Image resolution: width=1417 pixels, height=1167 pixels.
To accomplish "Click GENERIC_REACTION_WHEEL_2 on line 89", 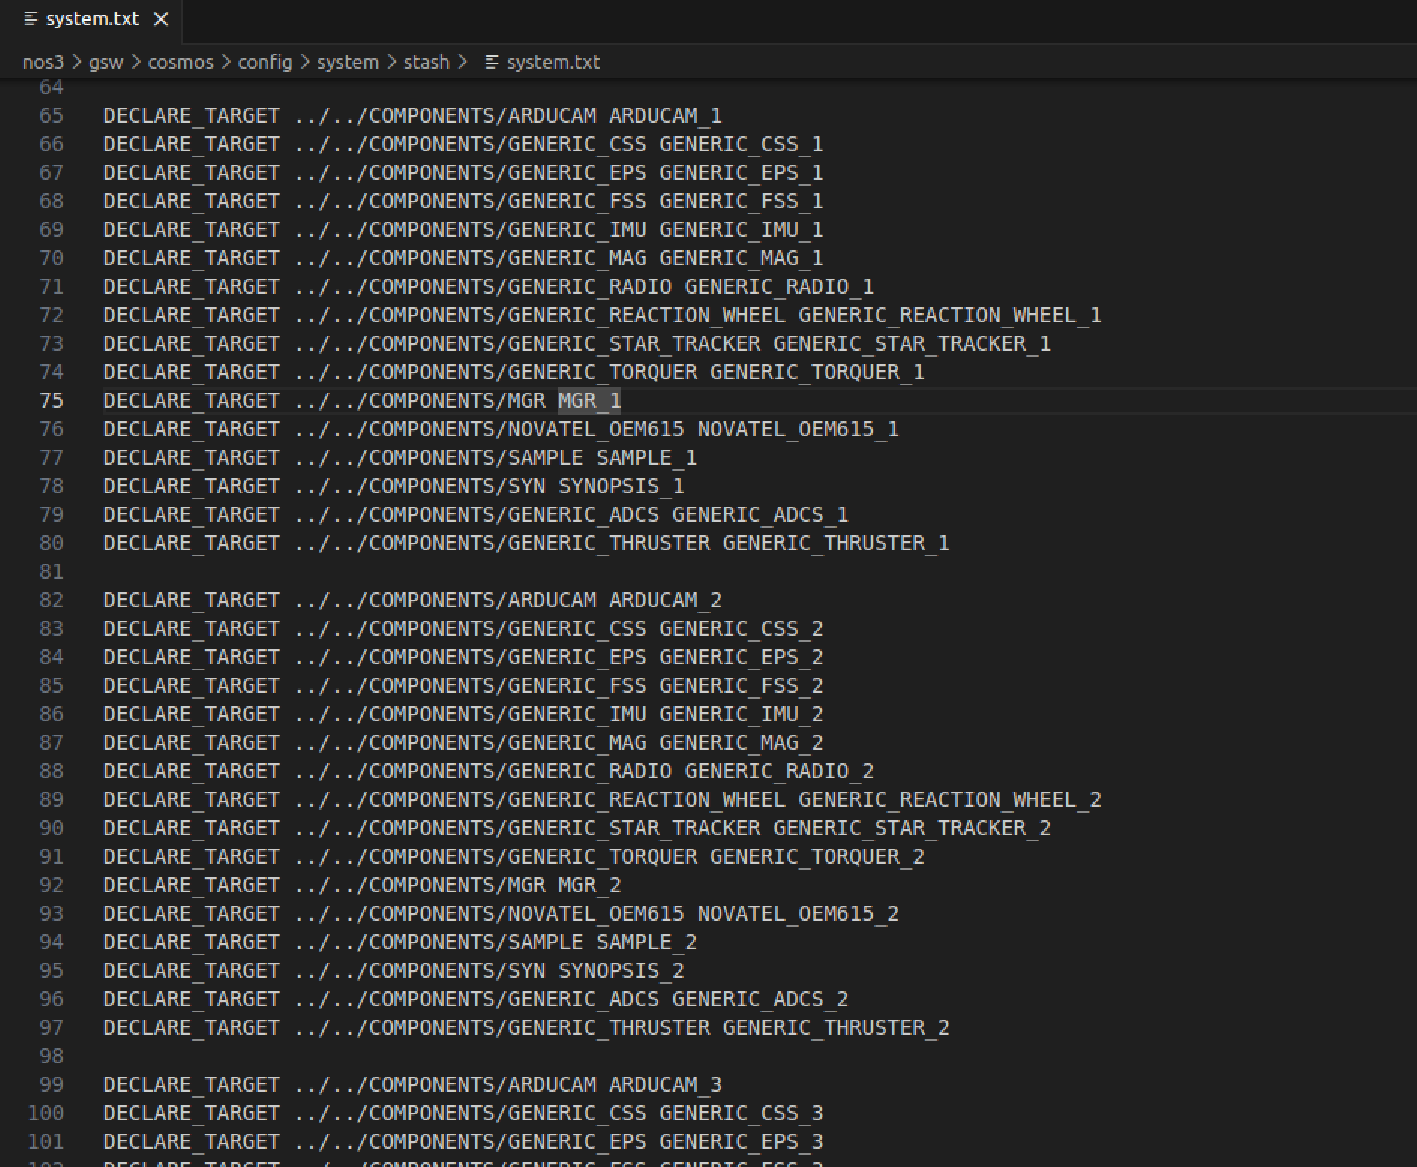I will pyautogui.click(x=950, y=800).
